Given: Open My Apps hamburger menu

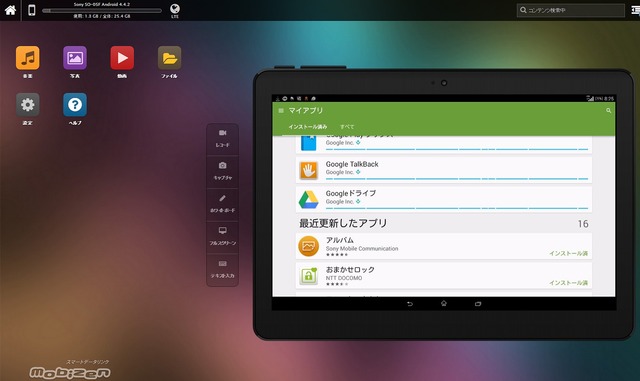Looking at the screenshot, I should click(x=281, y=111).
